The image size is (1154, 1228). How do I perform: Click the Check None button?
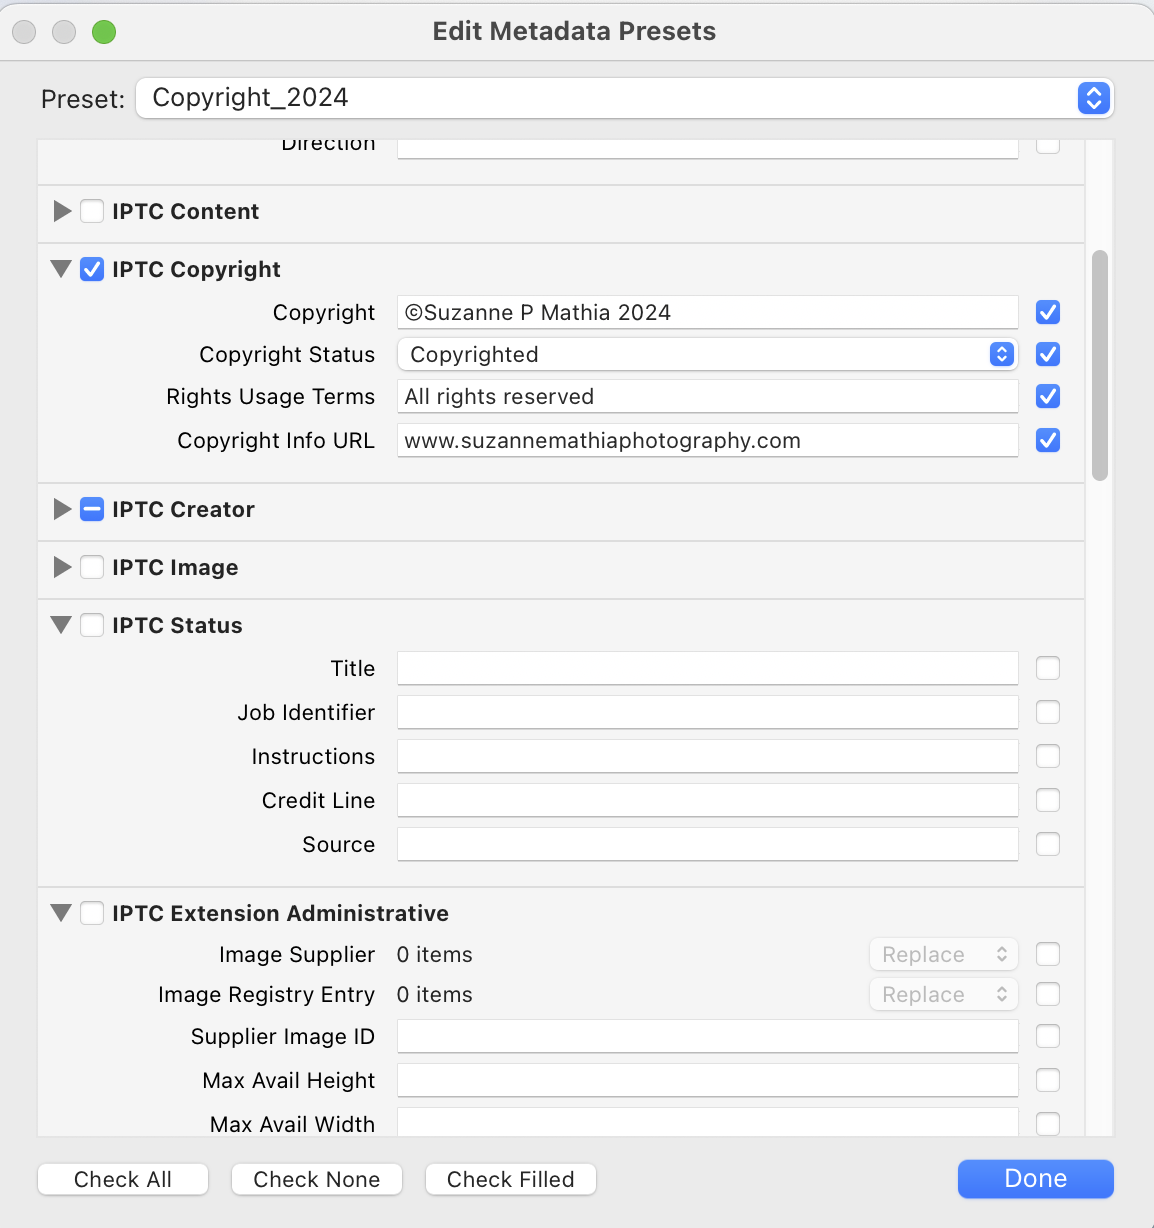pos(317,1179)
